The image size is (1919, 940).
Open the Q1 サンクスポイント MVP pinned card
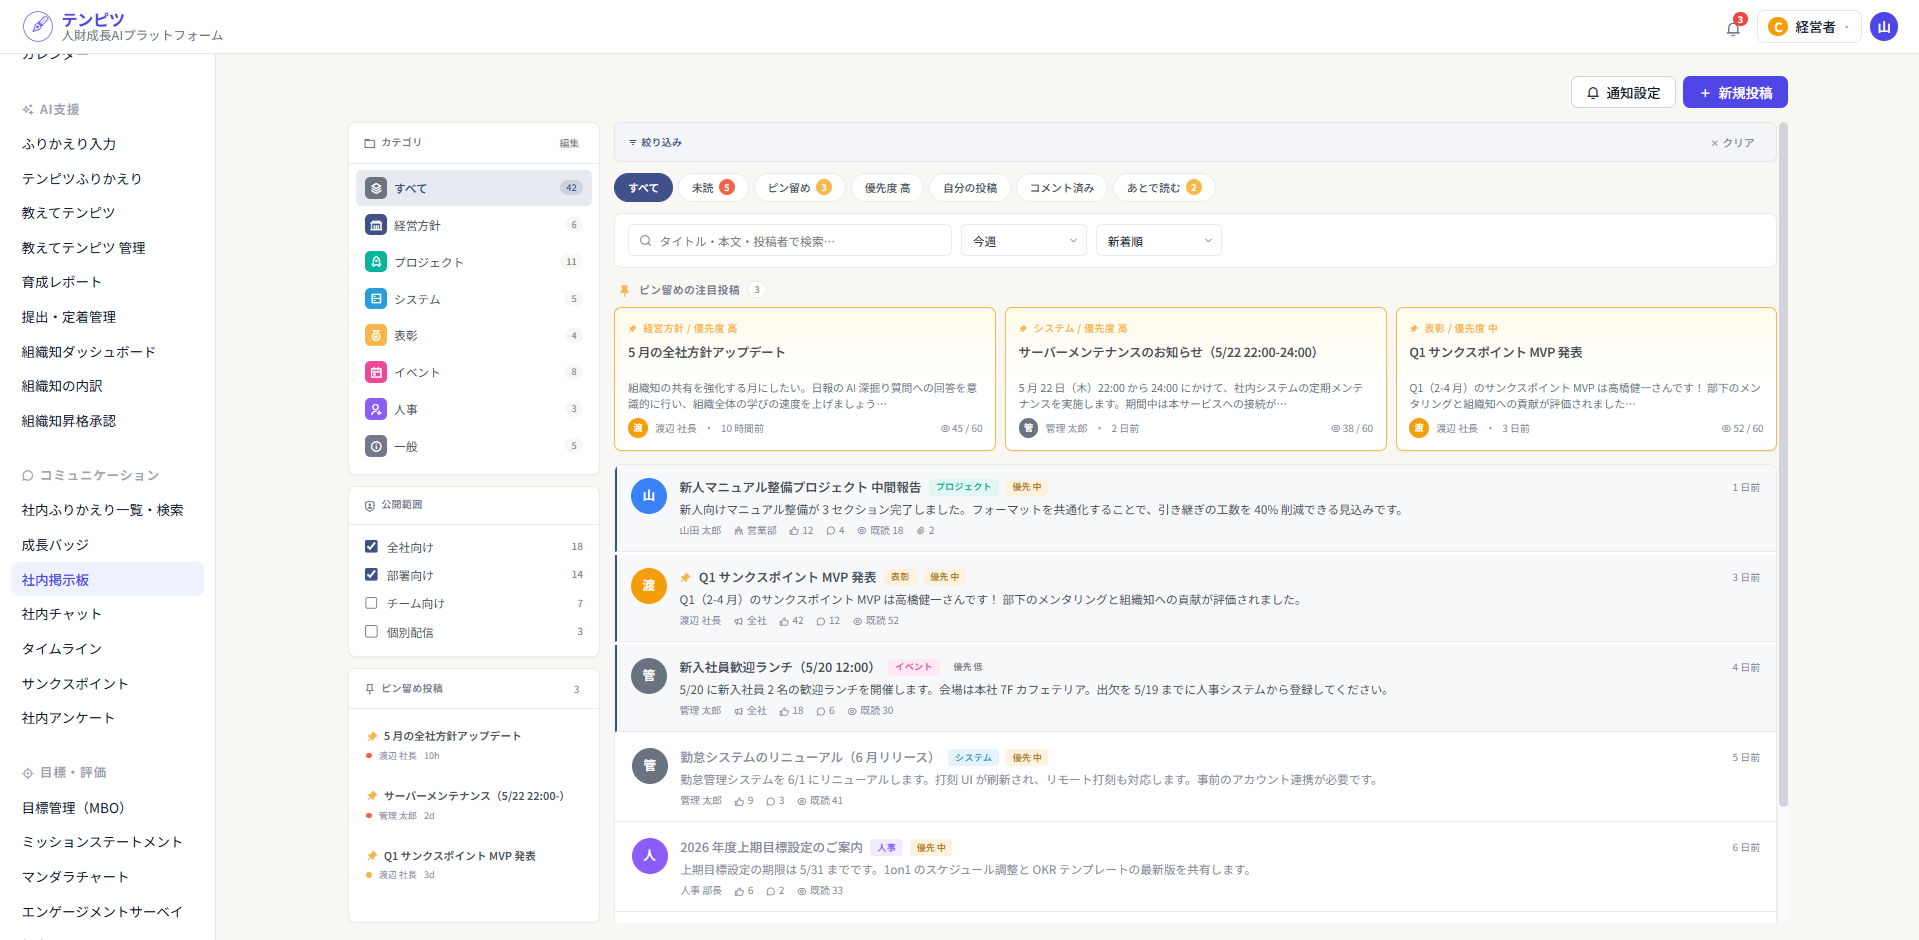(x=1586, y=379)
